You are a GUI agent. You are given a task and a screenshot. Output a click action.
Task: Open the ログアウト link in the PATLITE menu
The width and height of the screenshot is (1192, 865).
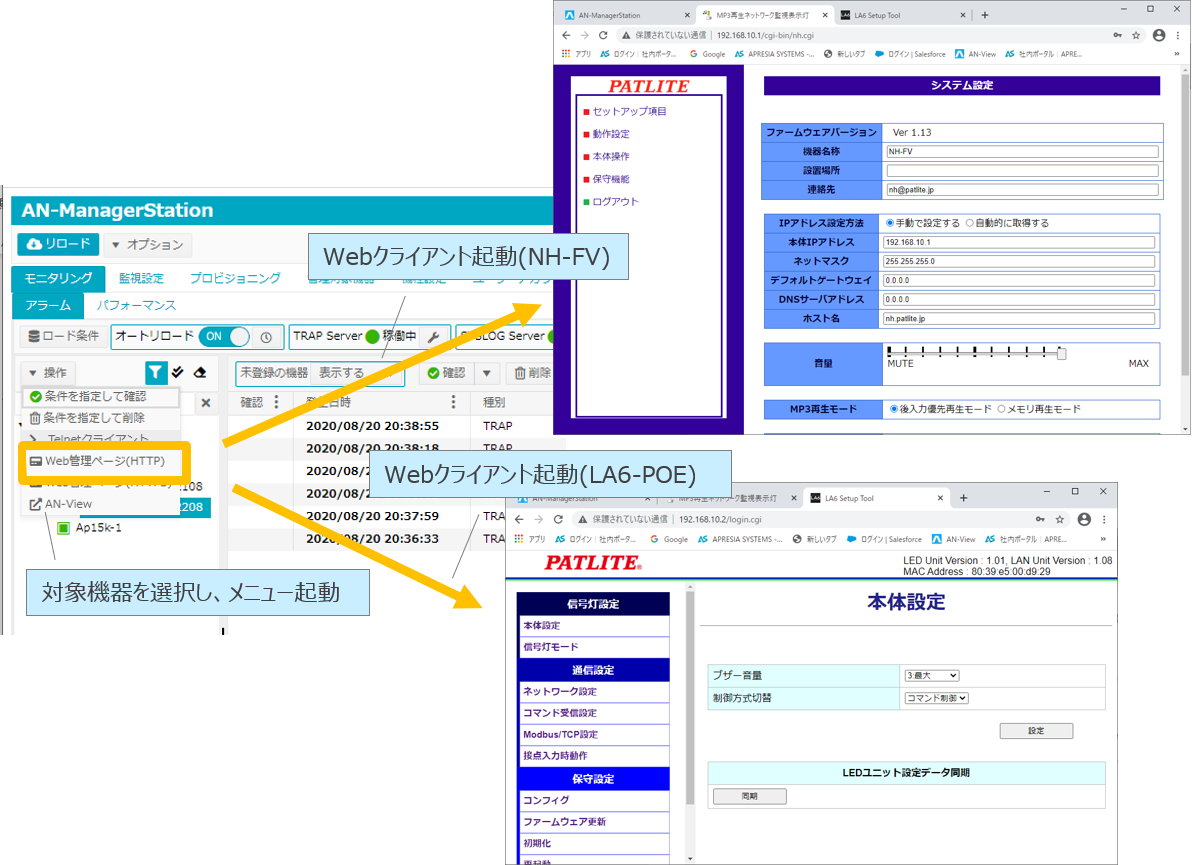pyautogui.click(x=615, y=202)
